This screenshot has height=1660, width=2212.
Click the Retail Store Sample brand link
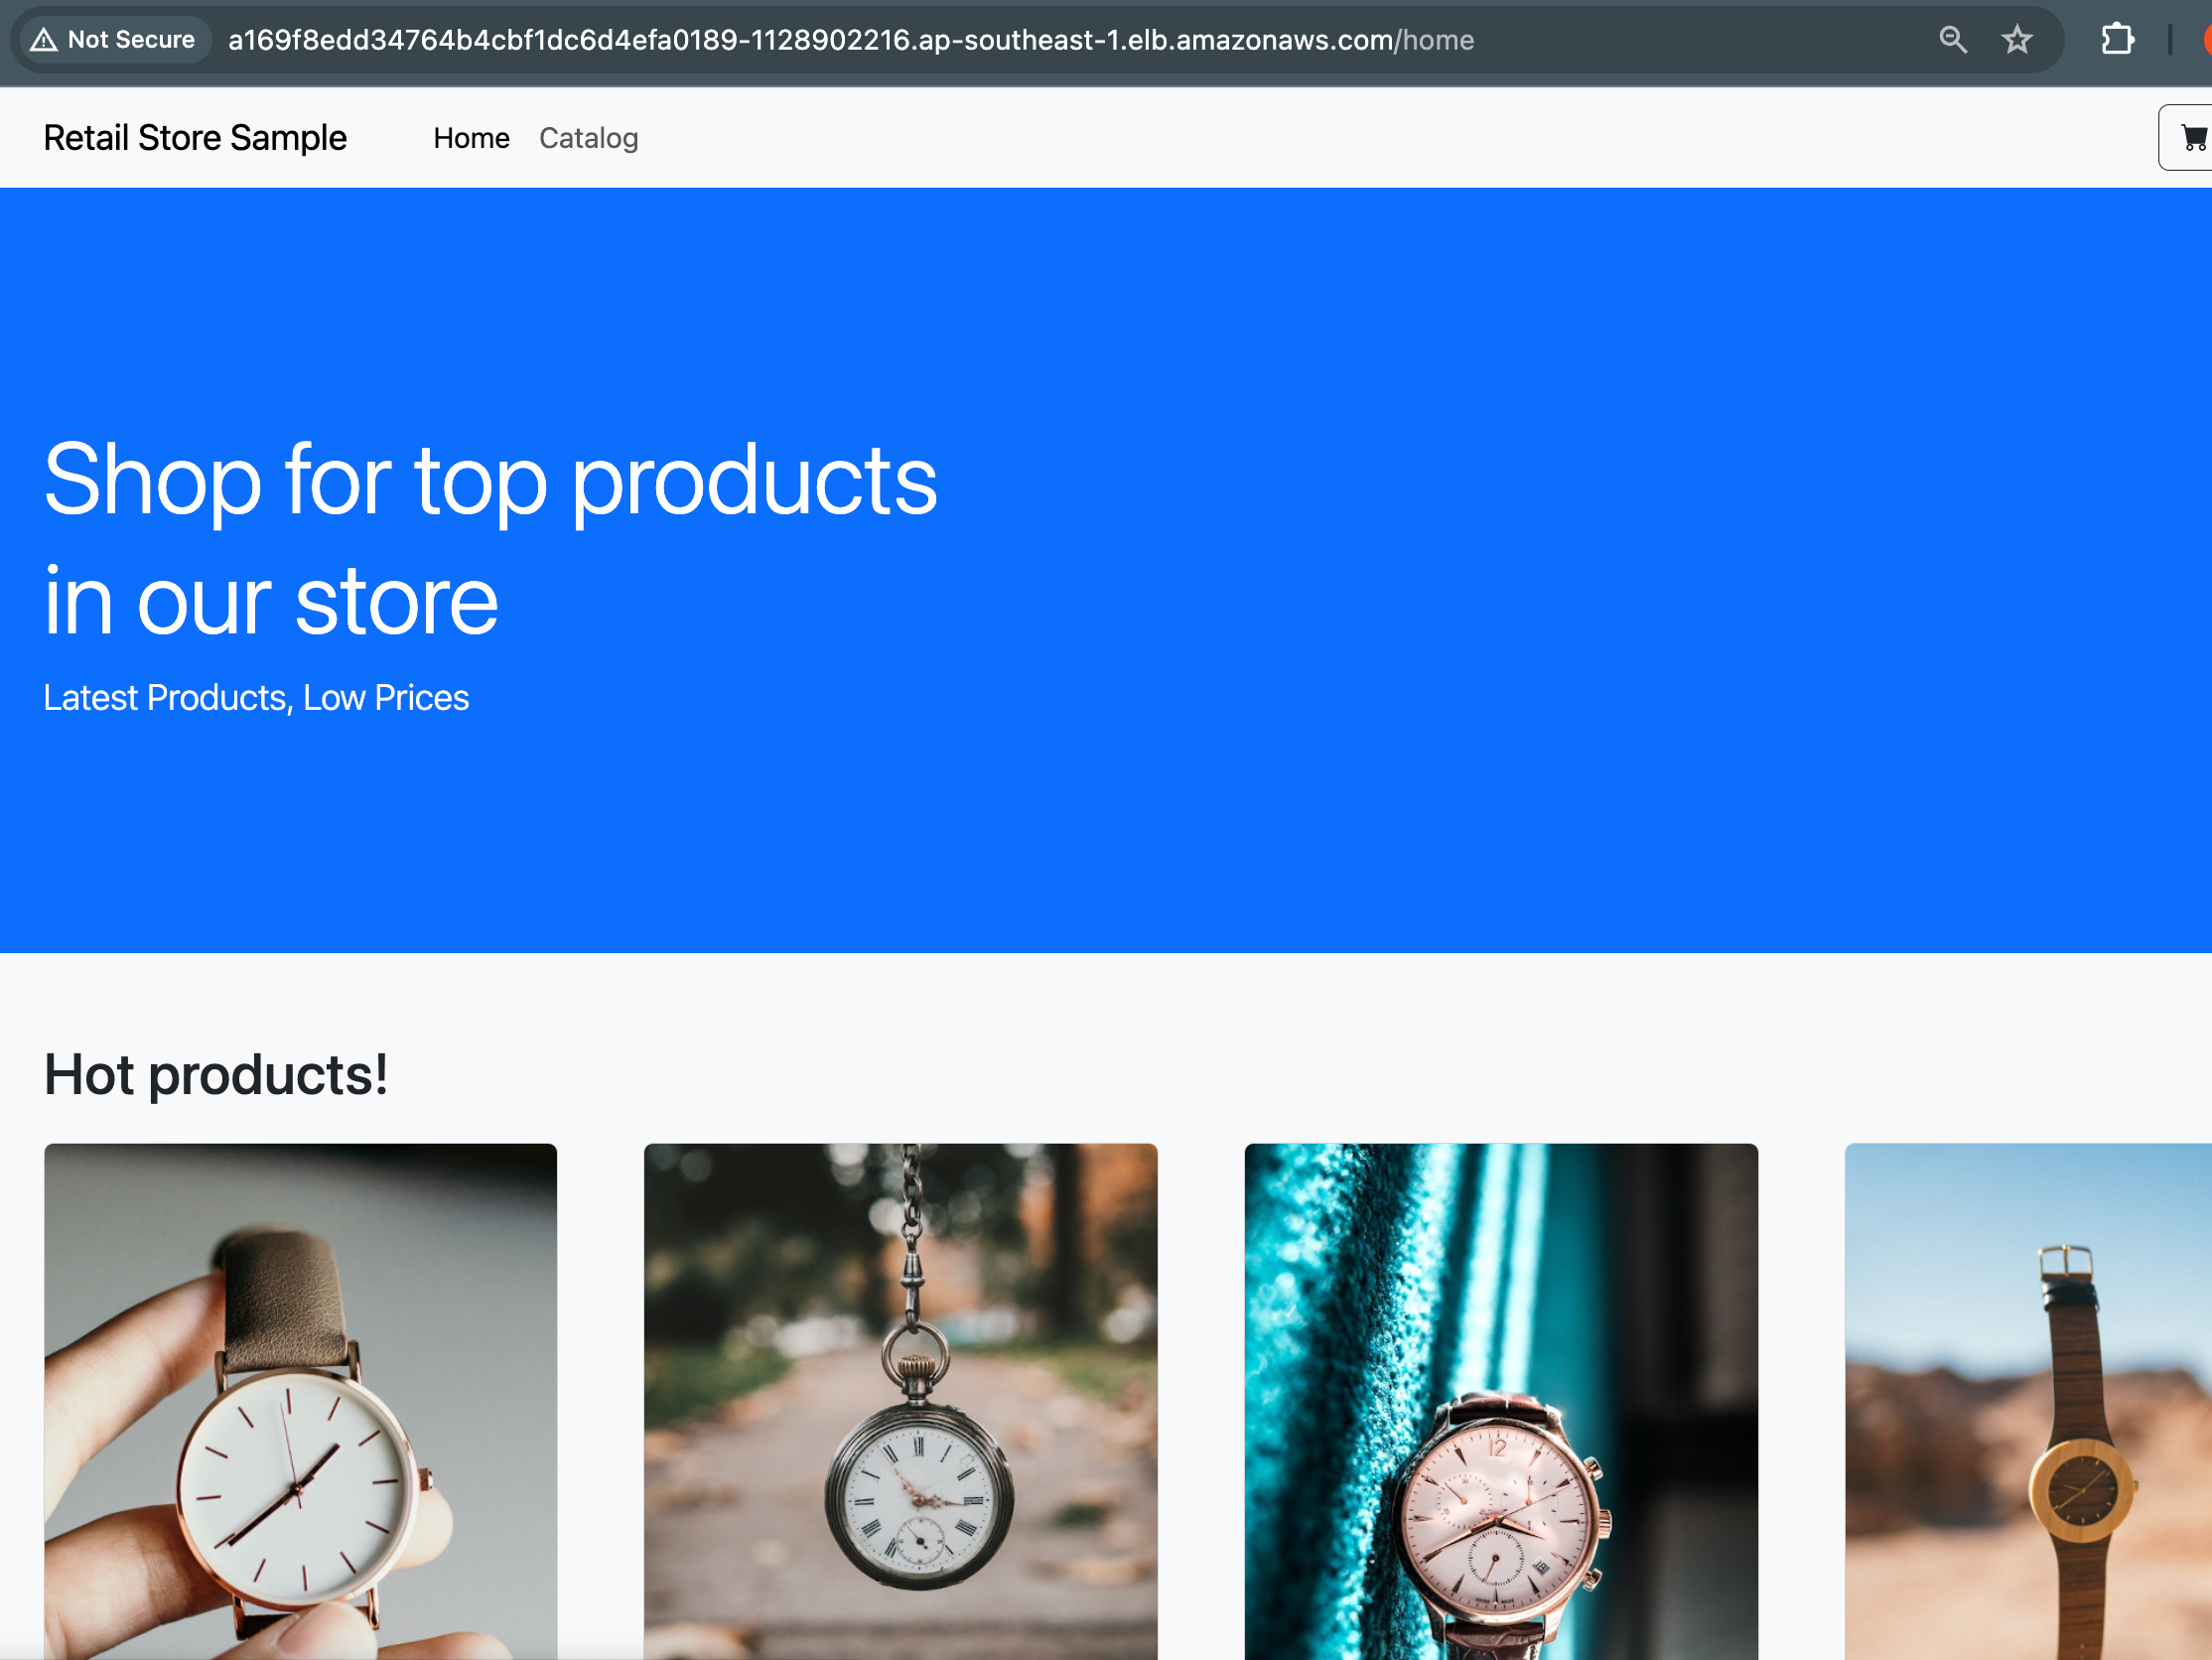point(195,138)
